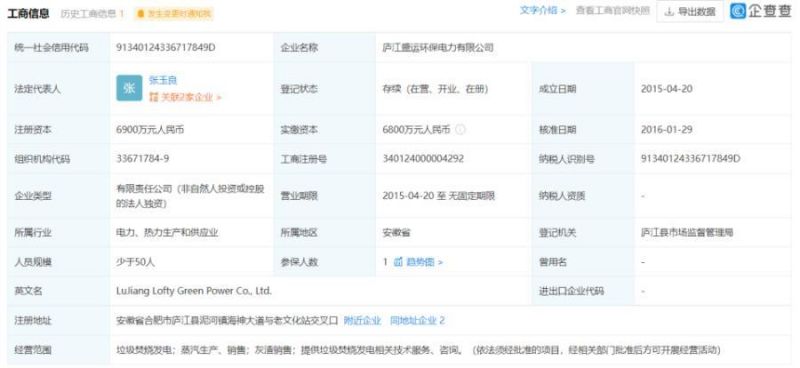Select taxpayer ID value in 纳税人识别号 row
Image resolution: width=800 pixels, height=368 pixels.
tap(690, 159)
